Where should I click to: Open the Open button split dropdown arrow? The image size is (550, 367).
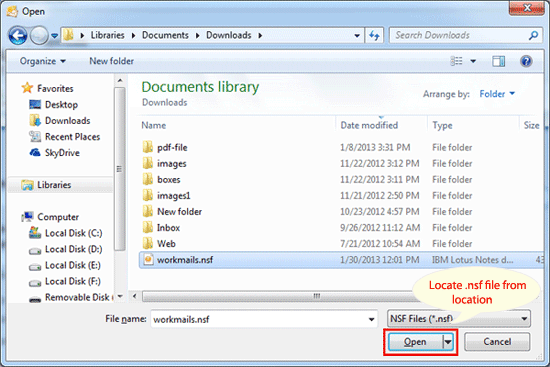(x=448, y=341)
